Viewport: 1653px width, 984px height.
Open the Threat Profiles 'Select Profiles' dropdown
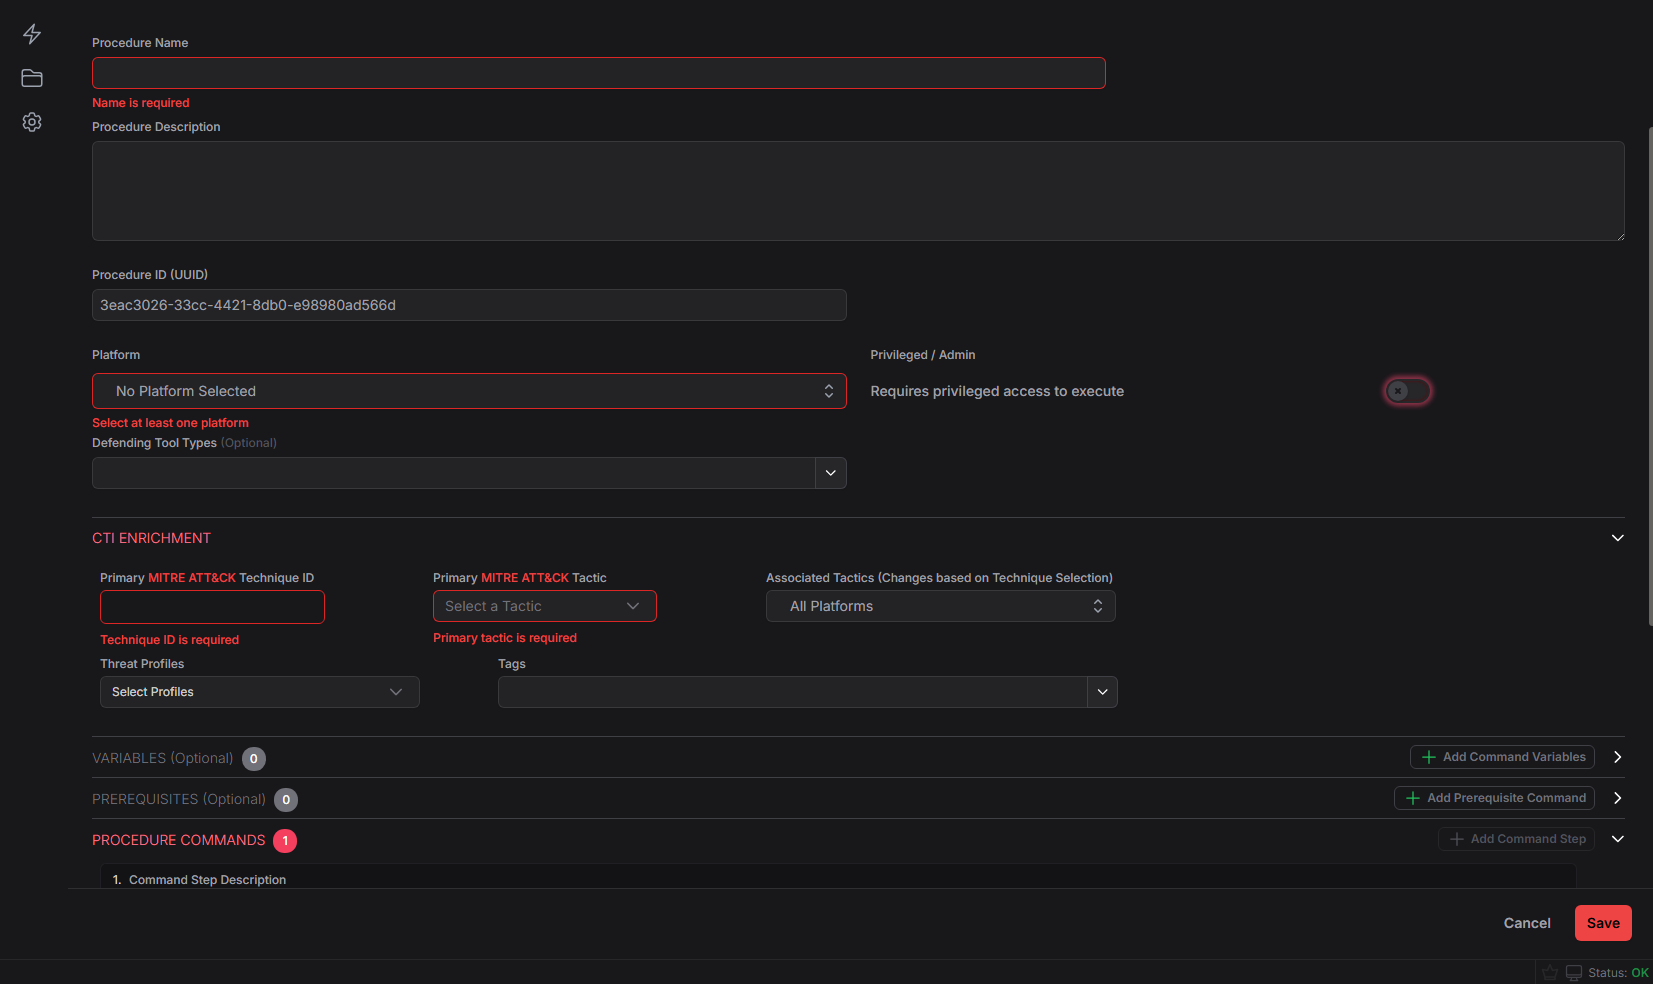point(259,691)
